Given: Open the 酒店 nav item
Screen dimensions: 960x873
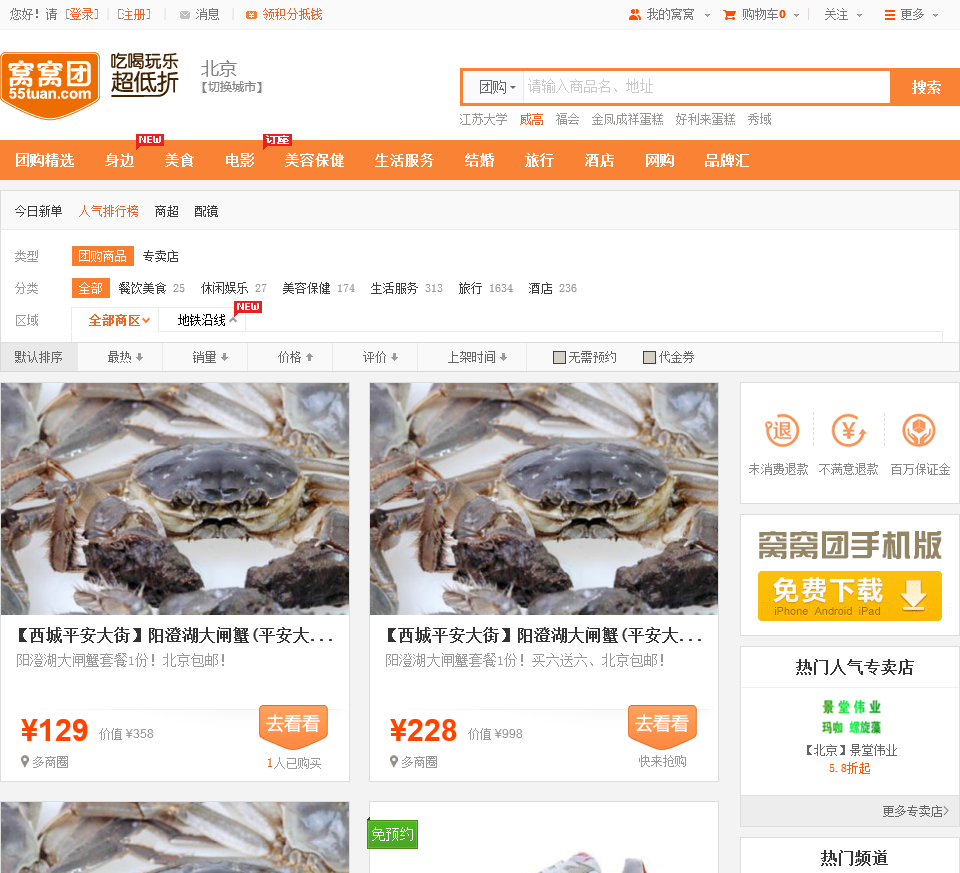Looking at the screenshot, I should click(599, 160).
